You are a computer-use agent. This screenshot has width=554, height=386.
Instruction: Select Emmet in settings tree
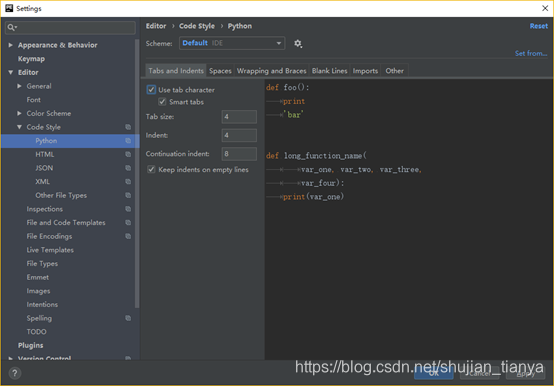[x=37, y=277]
